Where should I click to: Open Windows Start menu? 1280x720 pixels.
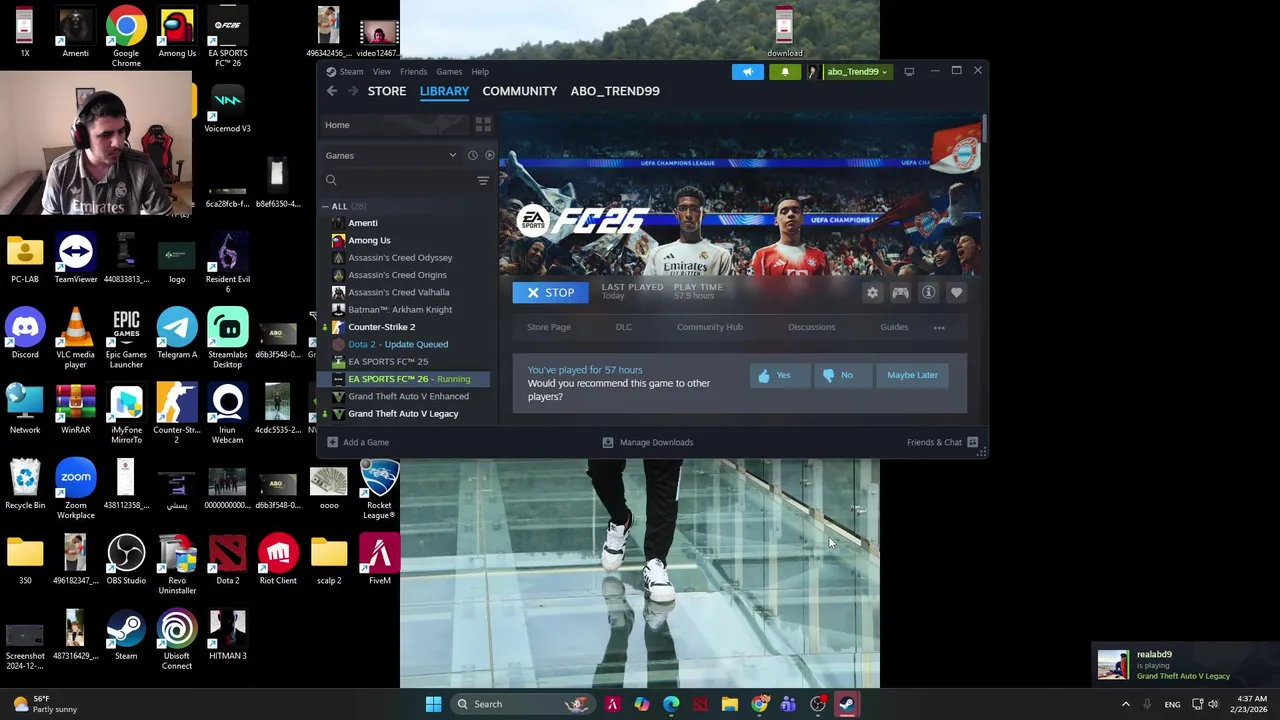click(433, 704)
